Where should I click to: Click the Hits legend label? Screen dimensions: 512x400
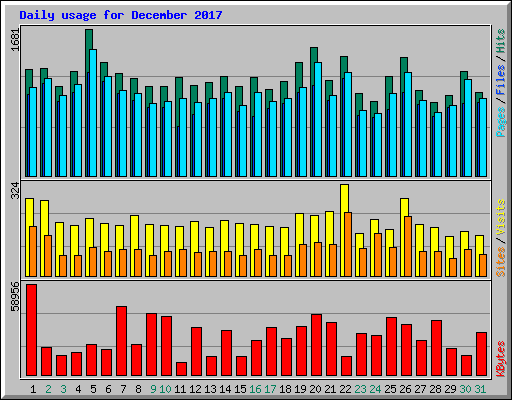pos(501,41)
